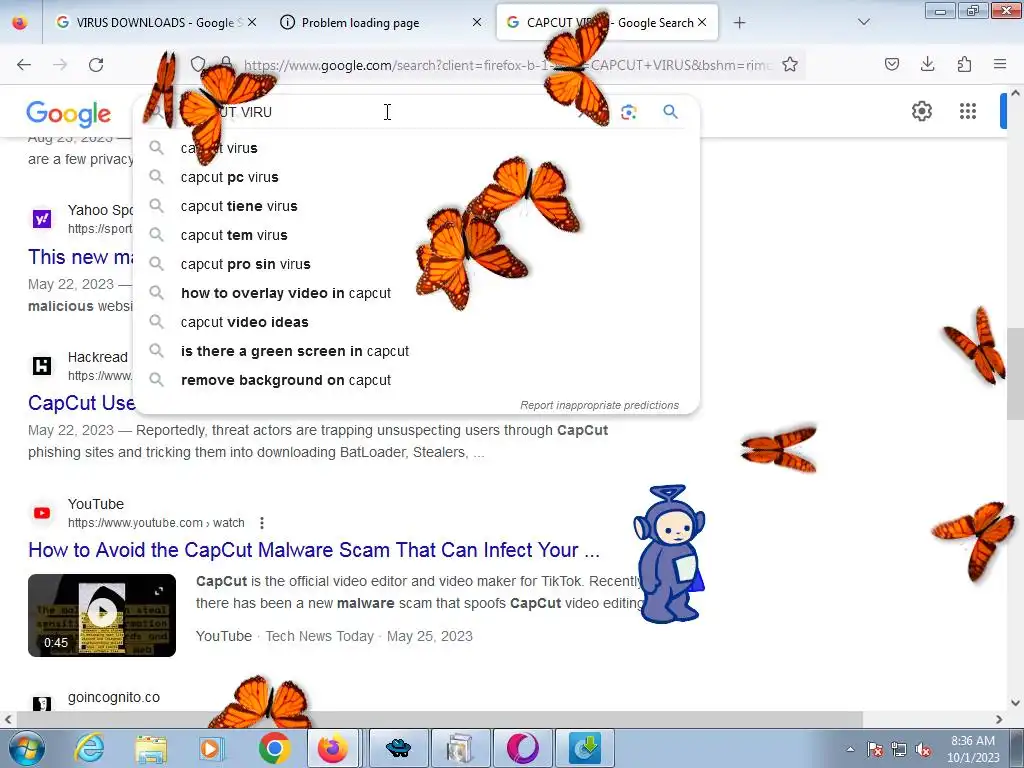Open the purple crescent taskbar application
Screen dimensions: 1024x768
pos(523,748)
